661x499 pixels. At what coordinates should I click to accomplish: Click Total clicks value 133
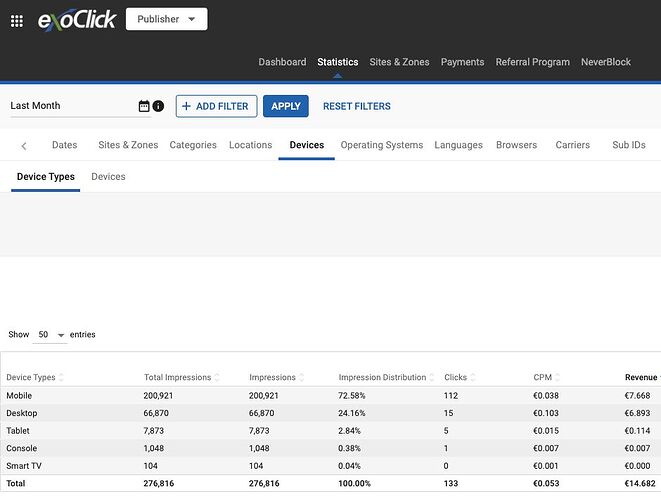451,483
